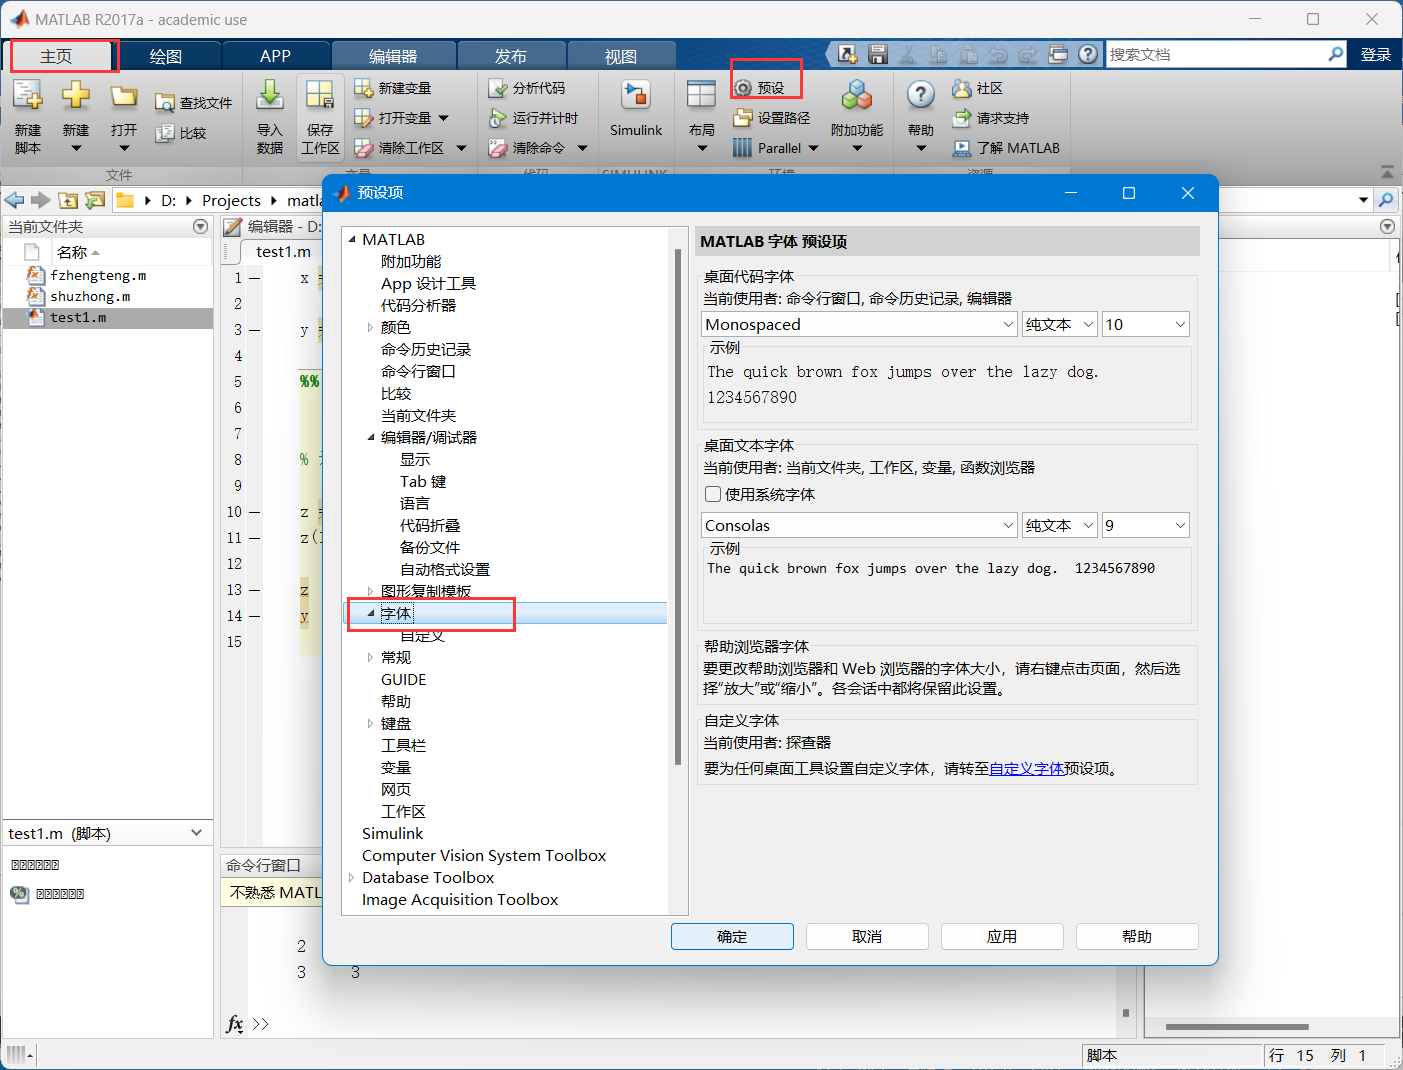Click Set Path (设置路径)
This screenshot has height=1070, width=1403.
click(x=772, y=118)
